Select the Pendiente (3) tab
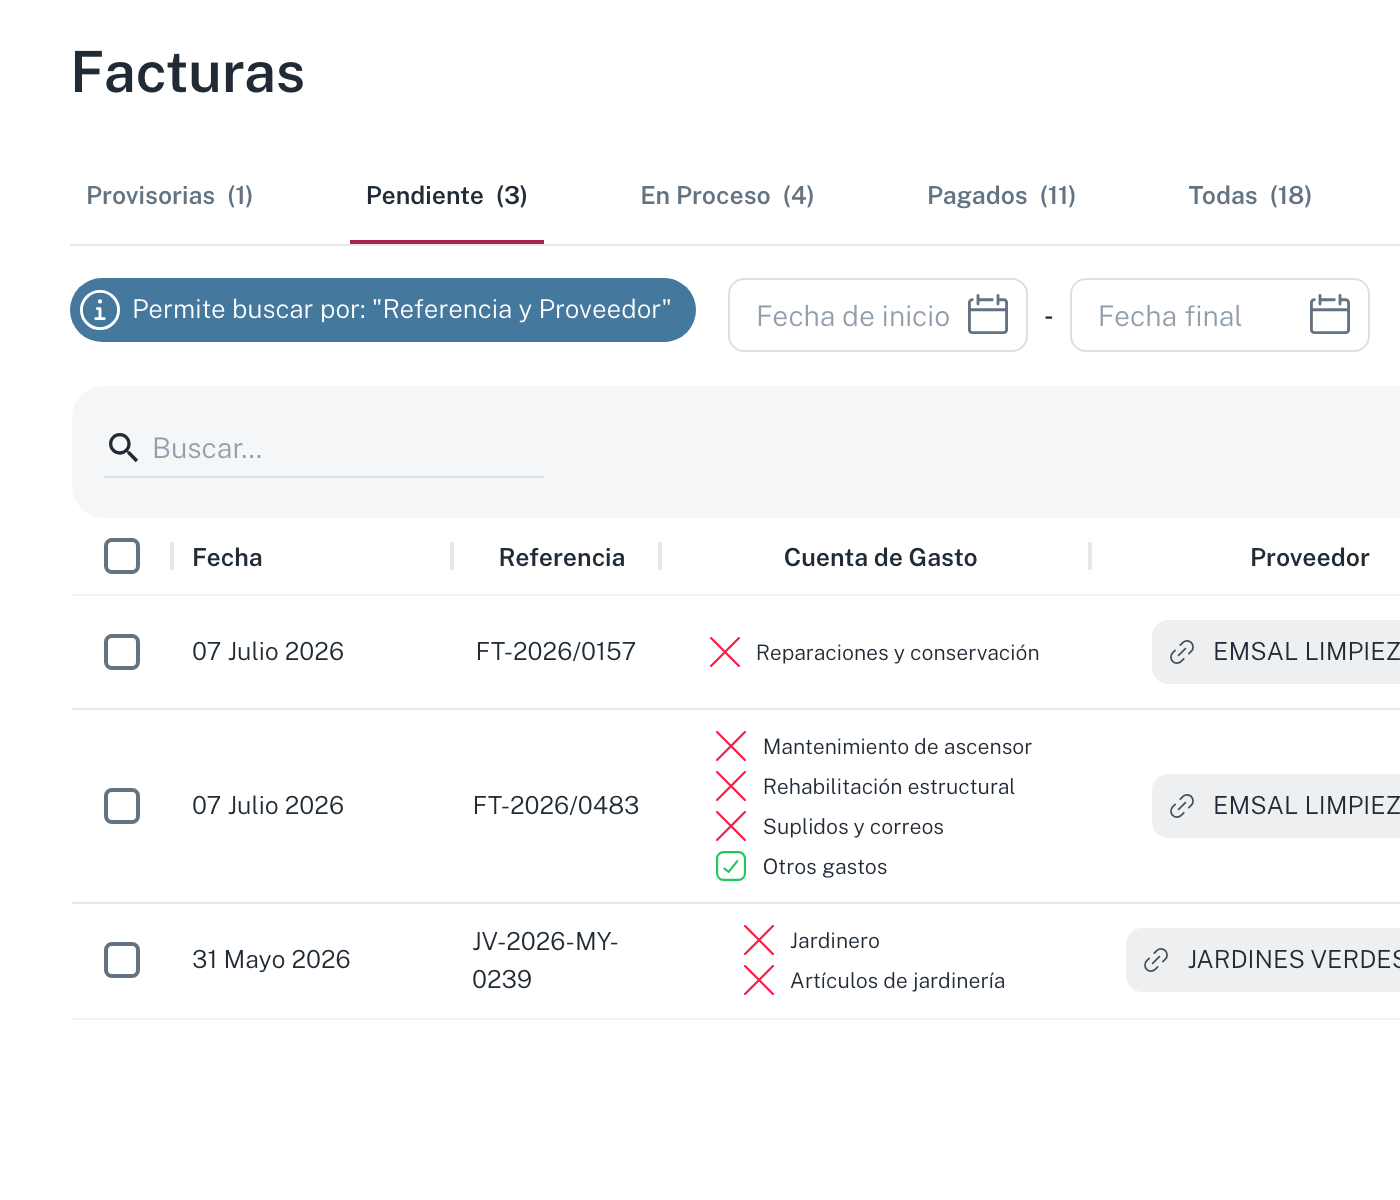The image size is (1400, 1200). 447,195
